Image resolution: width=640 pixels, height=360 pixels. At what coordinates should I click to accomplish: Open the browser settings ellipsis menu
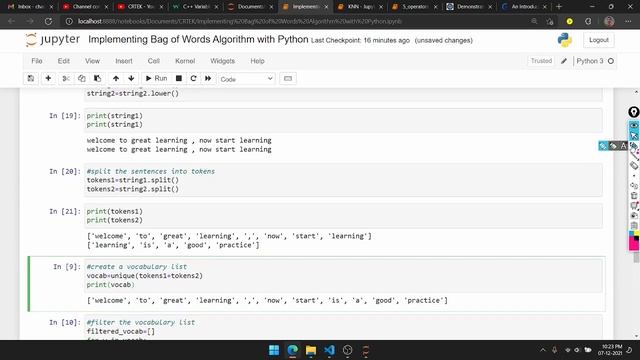628,21
